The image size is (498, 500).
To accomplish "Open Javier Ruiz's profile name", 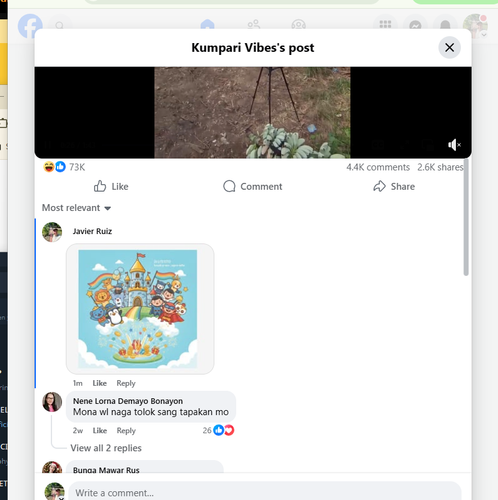I will pyautogui.click(x=92, y=231).
